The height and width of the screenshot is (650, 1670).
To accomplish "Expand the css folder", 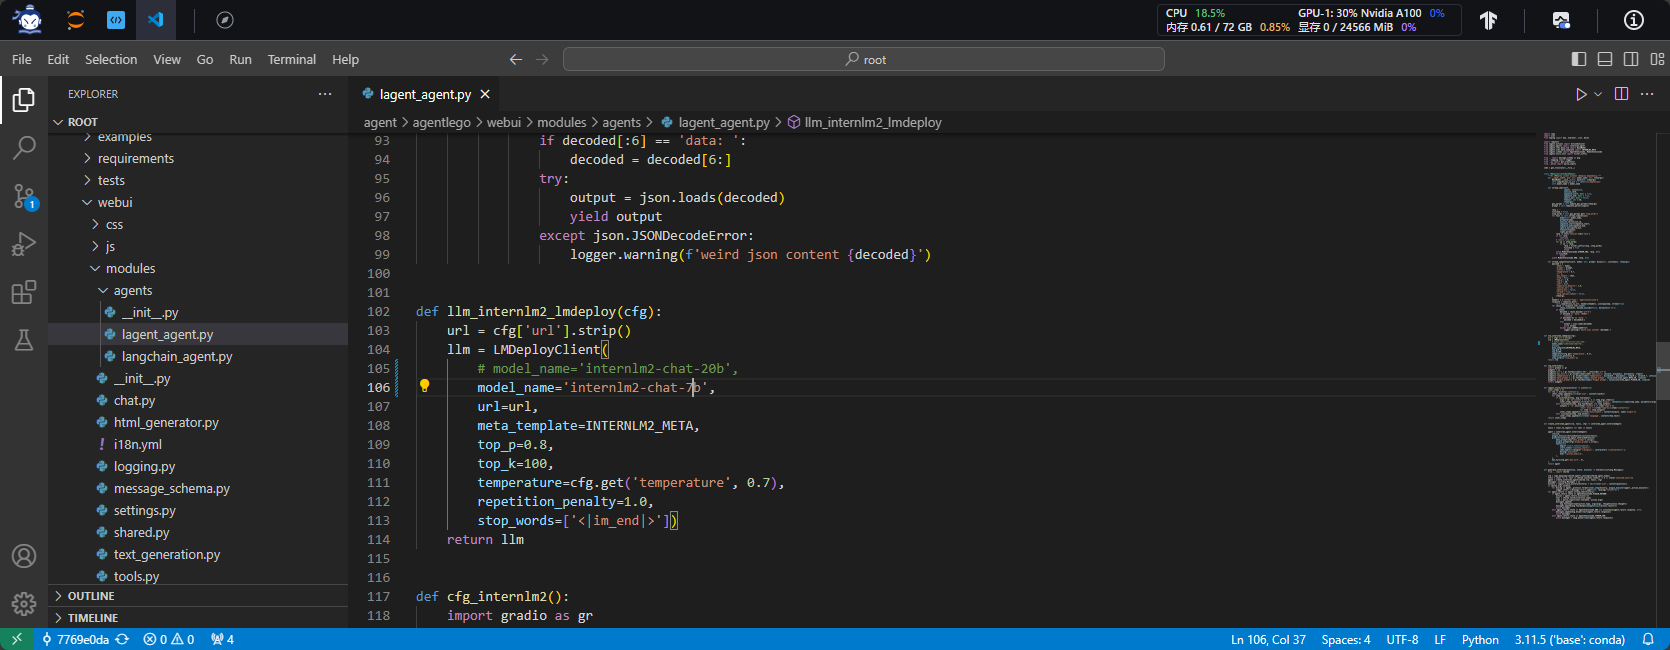I will (x=198, y=225).
